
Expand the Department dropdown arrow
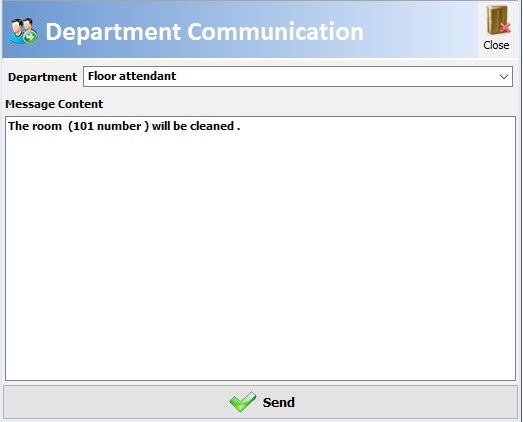pyautogui.click(x=504, y=77)
